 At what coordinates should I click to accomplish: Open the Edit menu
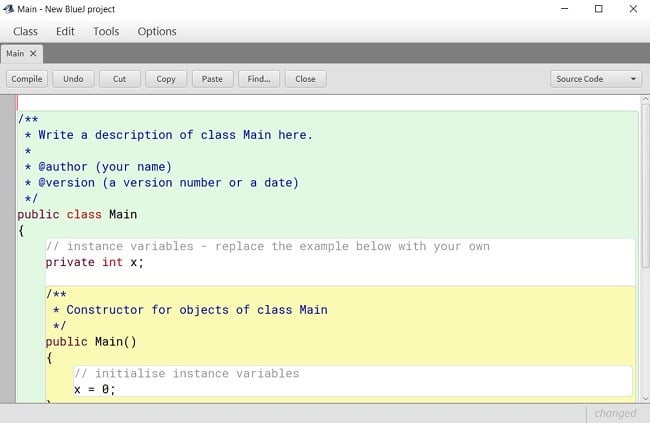click(x=65, y=32)
